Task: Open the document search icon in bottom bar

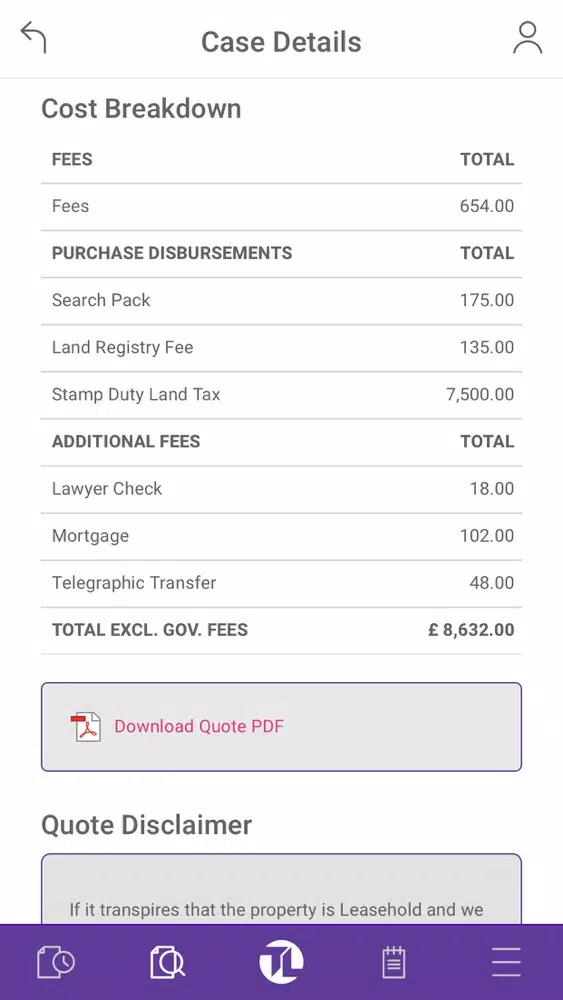Action: pos(168,962)
